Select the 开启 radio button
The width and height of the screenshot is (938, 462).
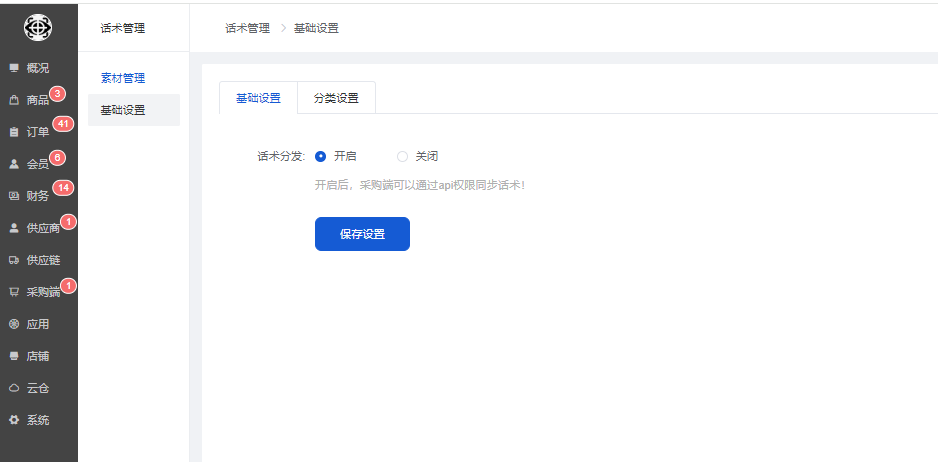coord(321,156)
